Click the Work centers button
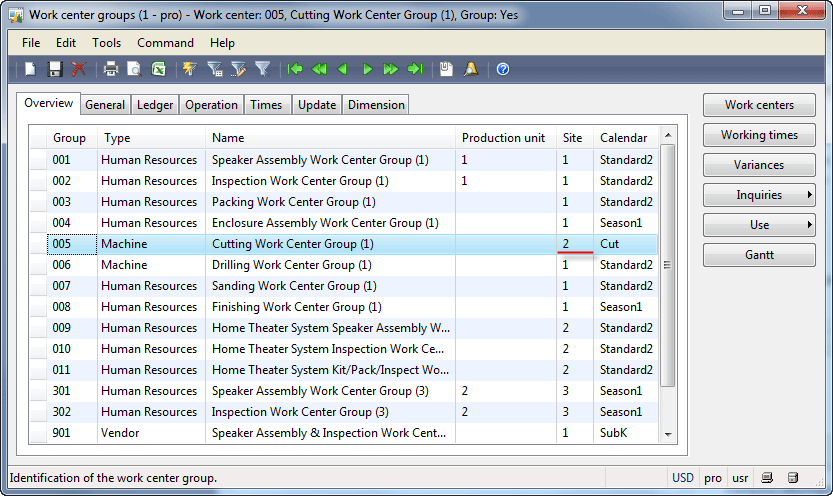The height and width of the screenshot is (496, 833). (759, 105)
